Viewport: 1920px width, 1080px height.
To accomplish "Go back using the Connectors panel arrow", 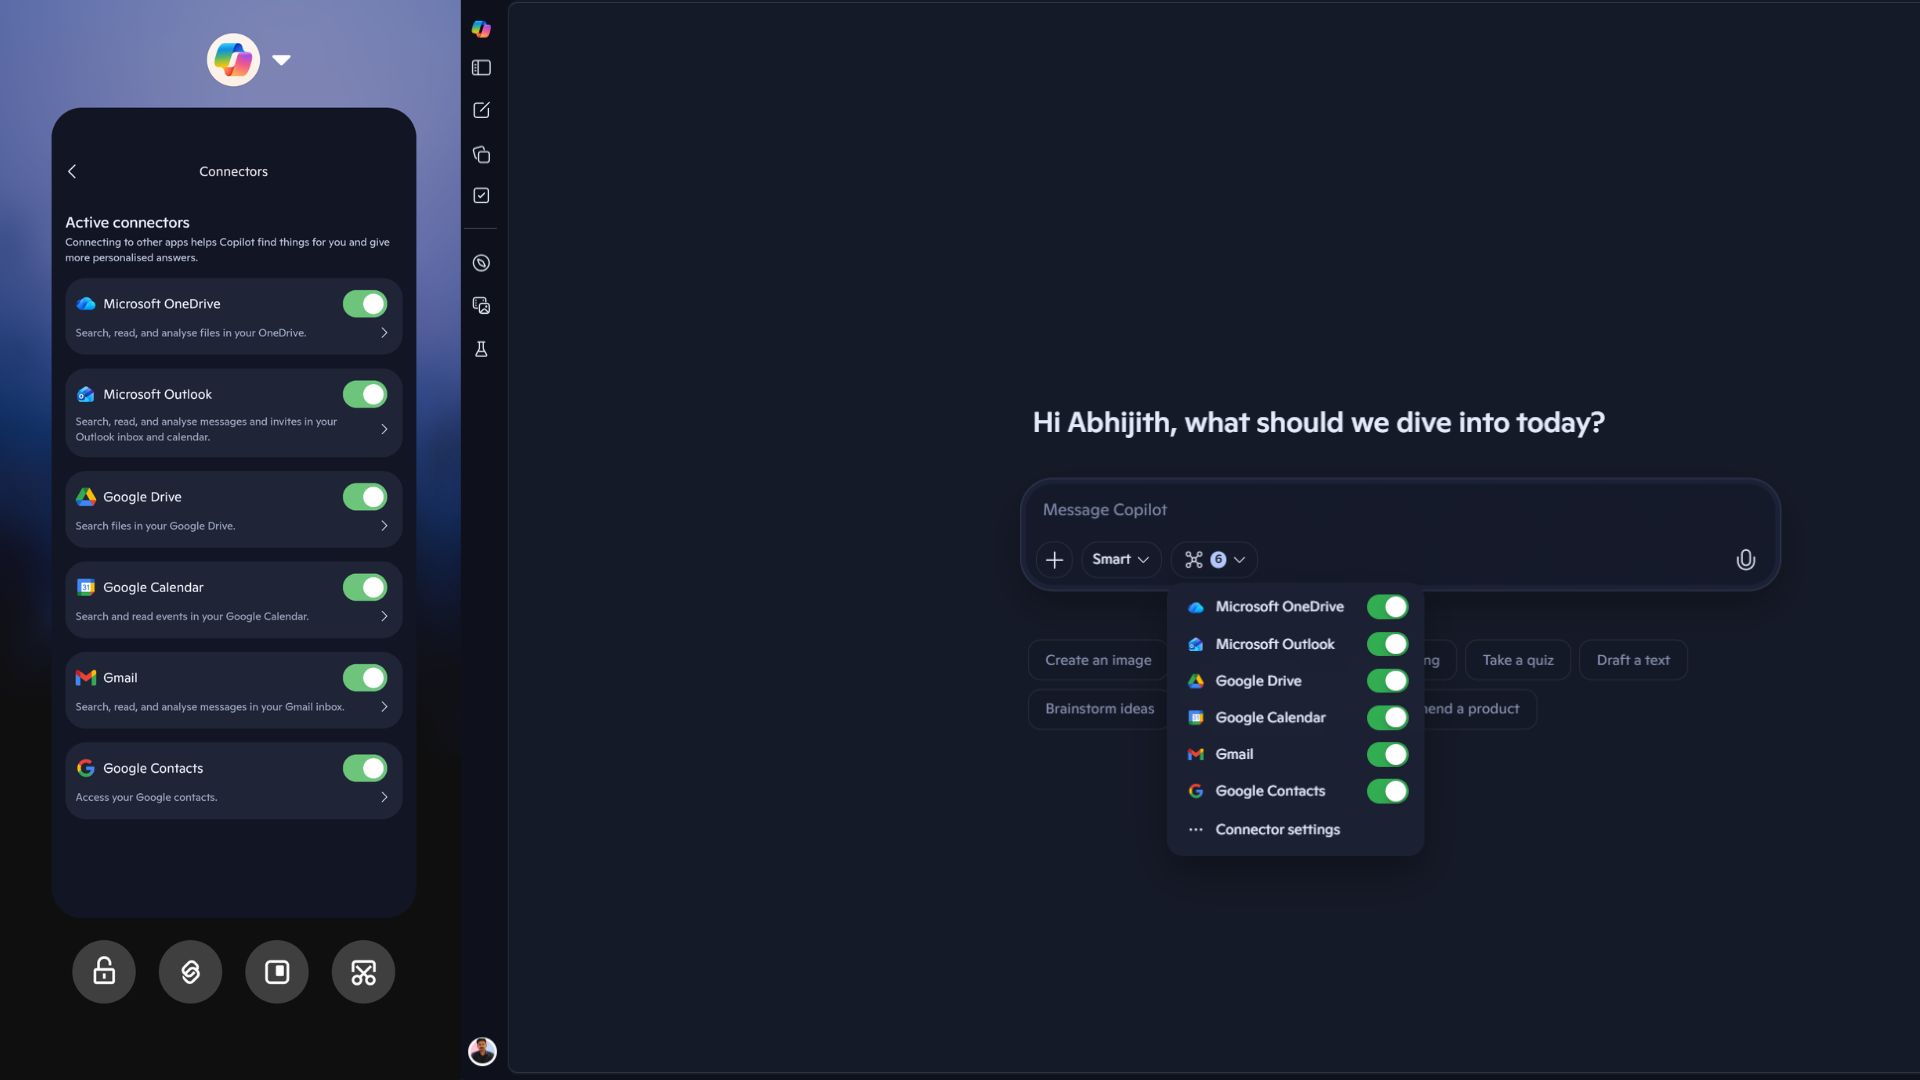I will pyautogui.click(x=72, y=171).
